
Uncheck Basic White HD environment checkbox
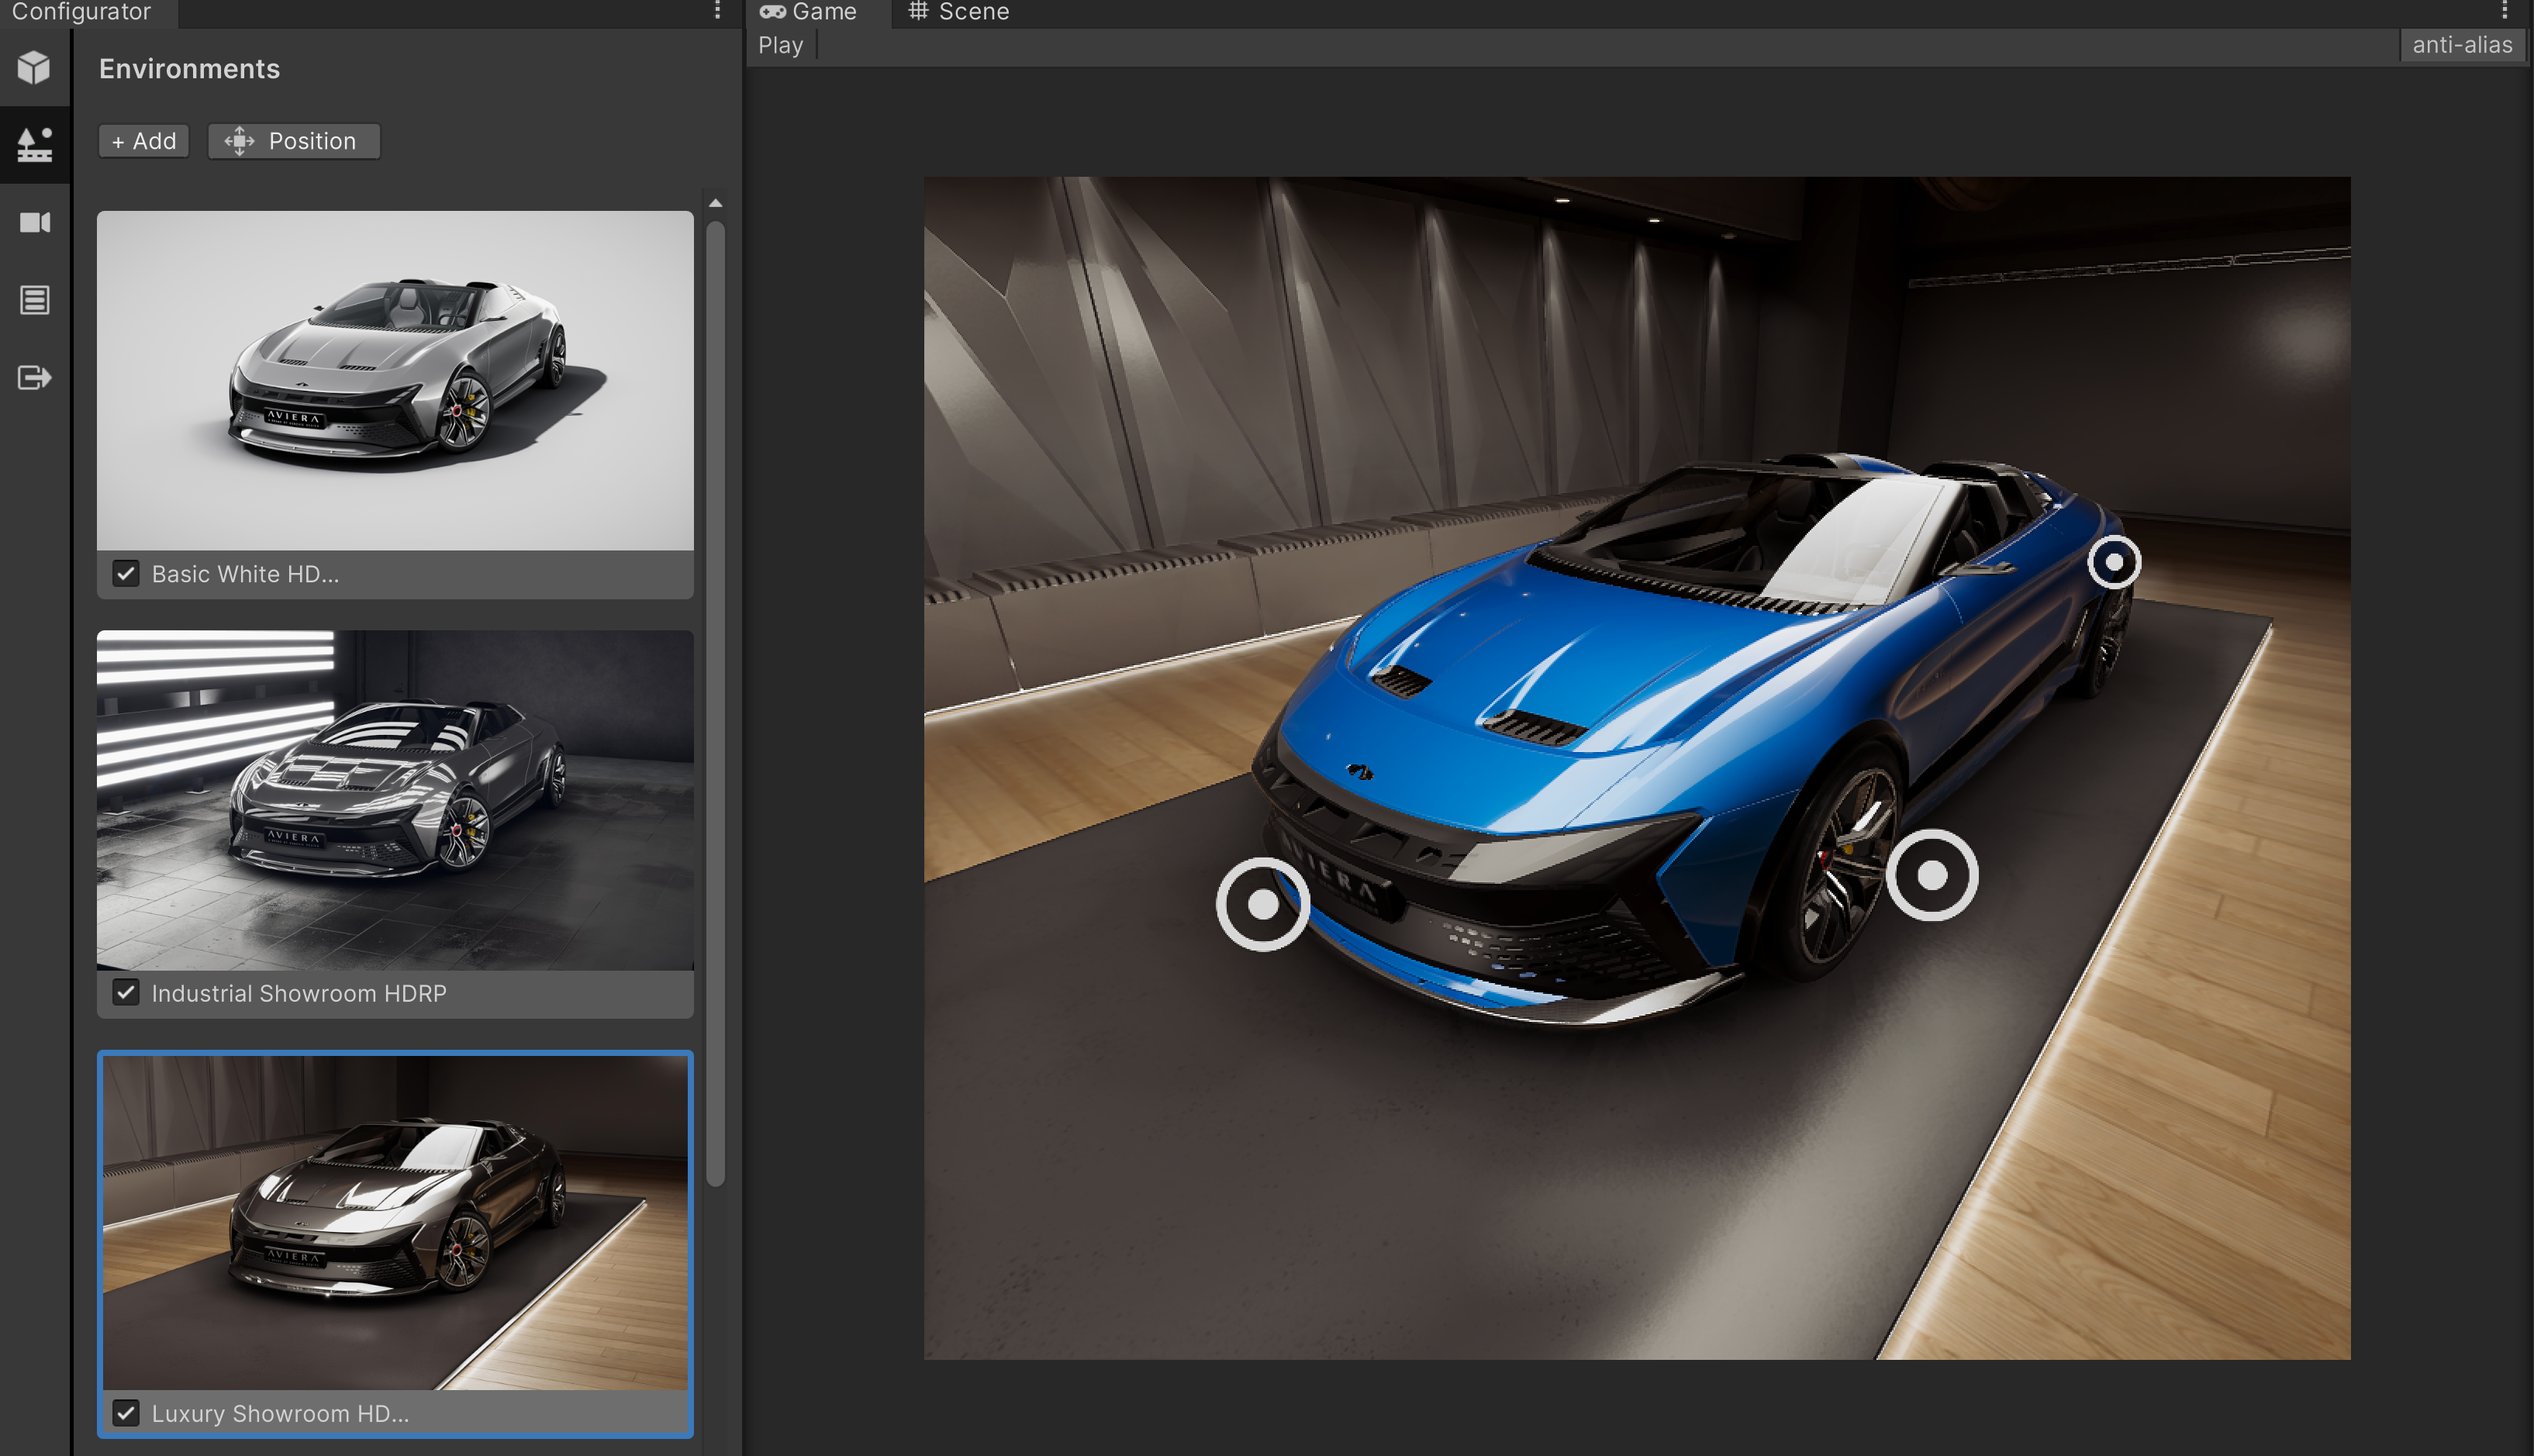tap(126, 574)
